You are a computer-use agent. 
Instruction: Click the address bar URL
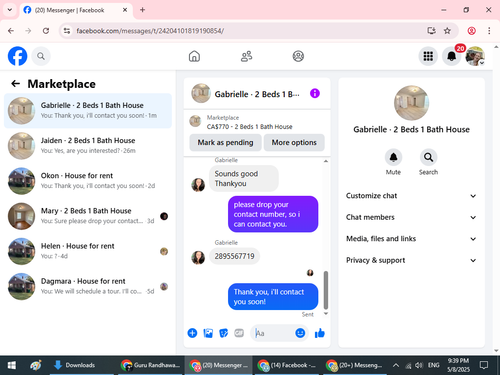pyautogui.click(x=150, y=31)
